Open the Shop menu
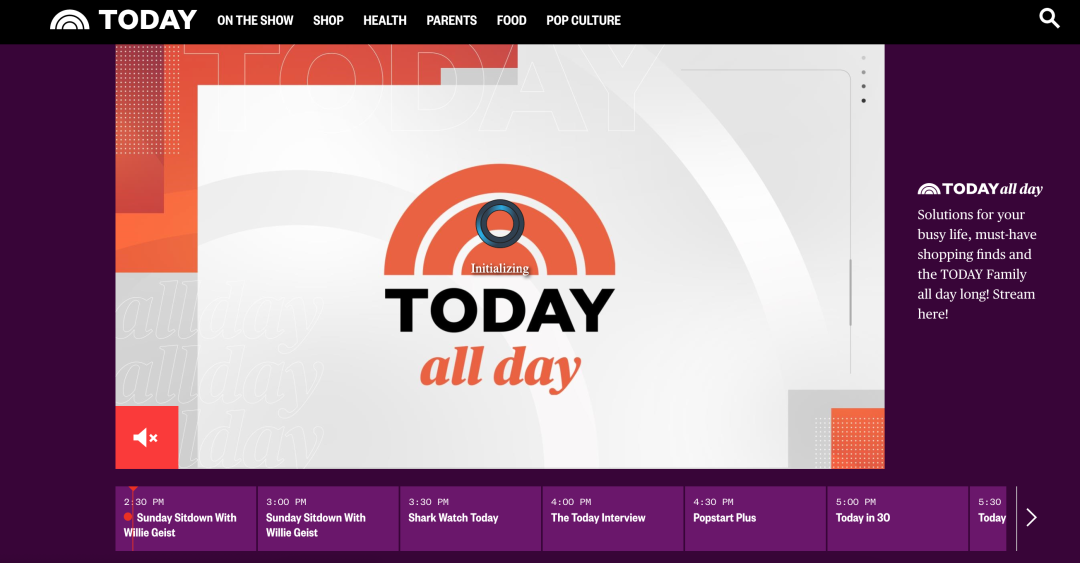The image size is (1080, 563). 328,20
